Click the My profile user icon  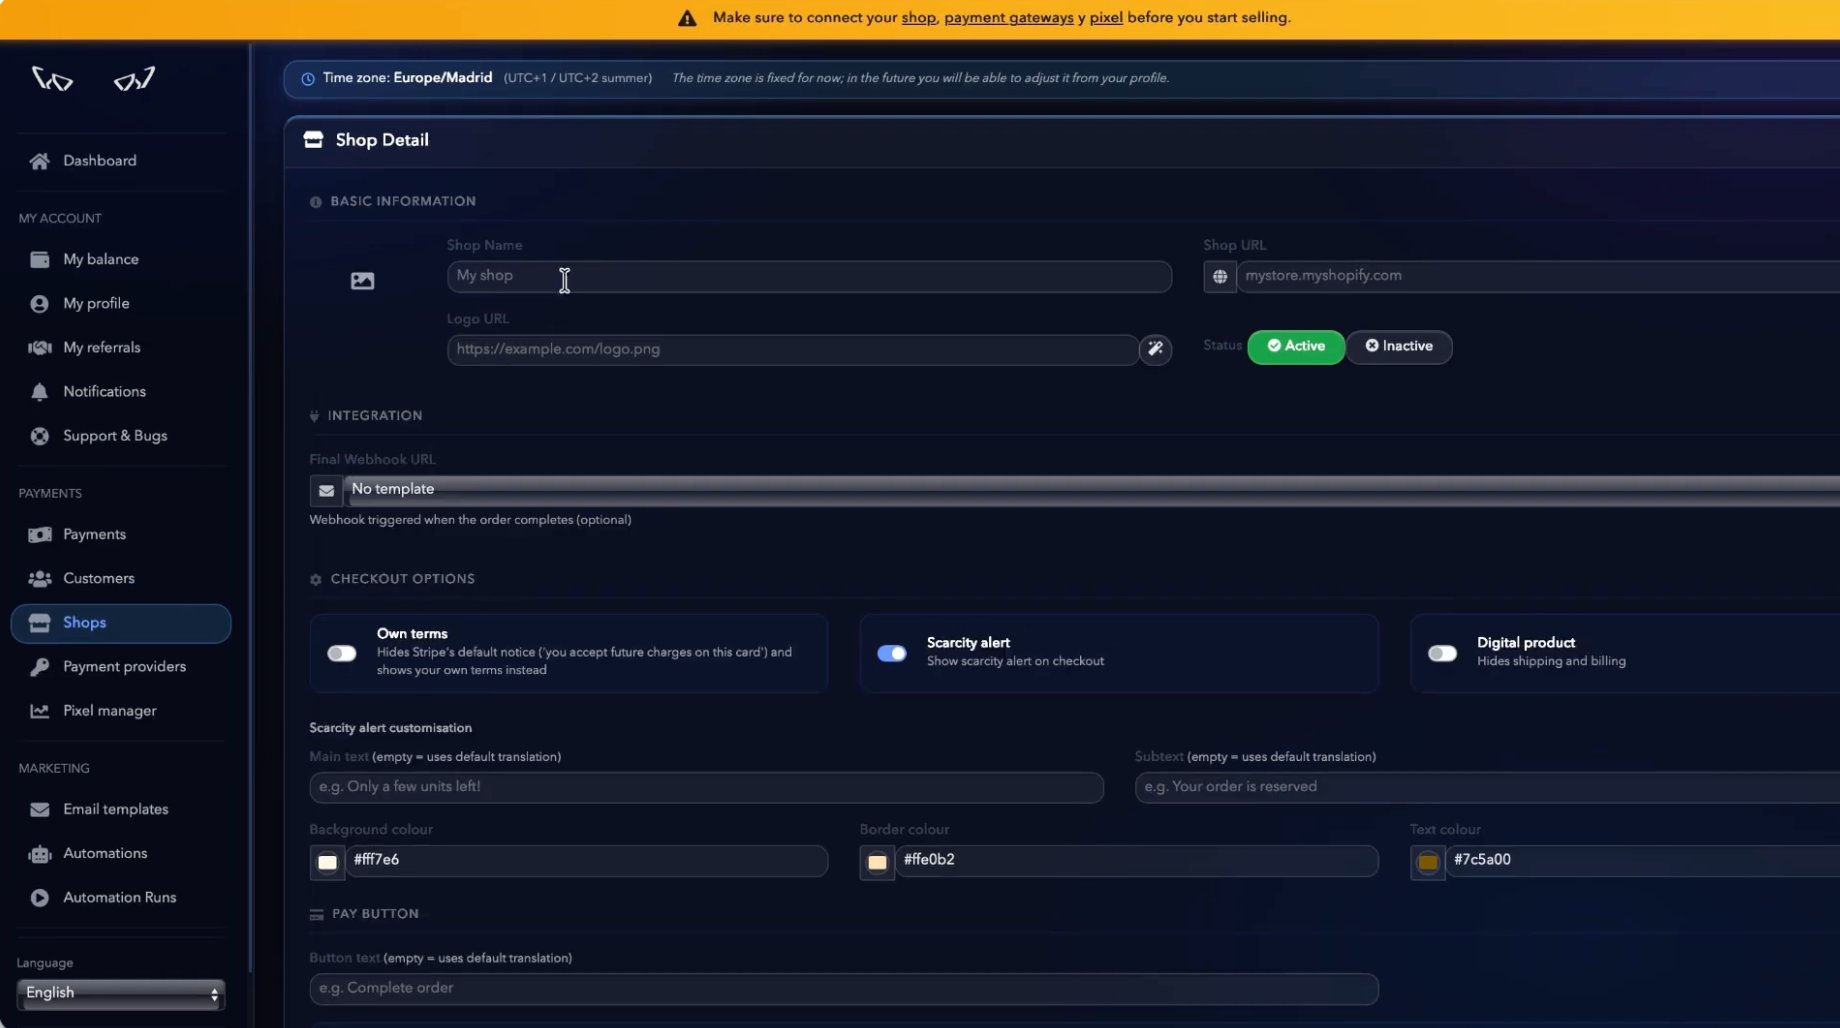click(x=39, y=304)
